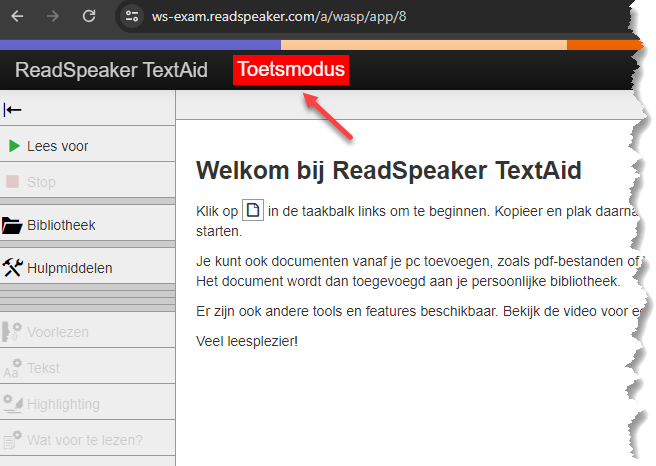This screenshot has width=656, height=466.
Task: Open the Voorlezen settings
Action: coord(57,332)
